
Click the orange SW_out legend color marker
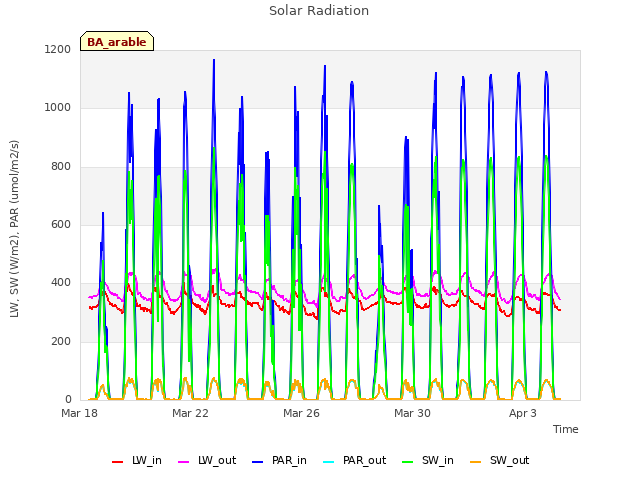(475, 462)
